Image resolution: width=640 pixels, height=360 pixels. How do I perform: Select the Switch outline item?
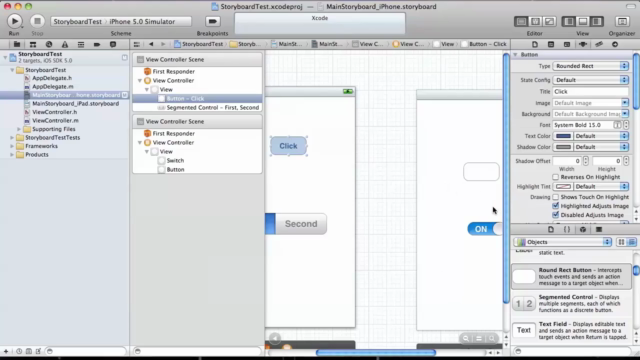pyautogui.click(x=175, y=161)
